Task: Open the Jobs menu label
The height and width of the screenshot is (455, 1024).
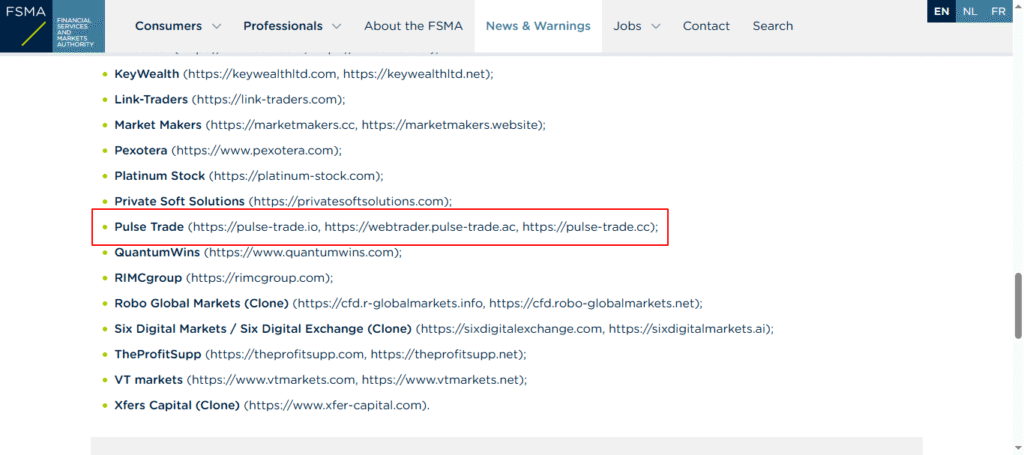Action: pyautogui.click(x=627, y=26)
